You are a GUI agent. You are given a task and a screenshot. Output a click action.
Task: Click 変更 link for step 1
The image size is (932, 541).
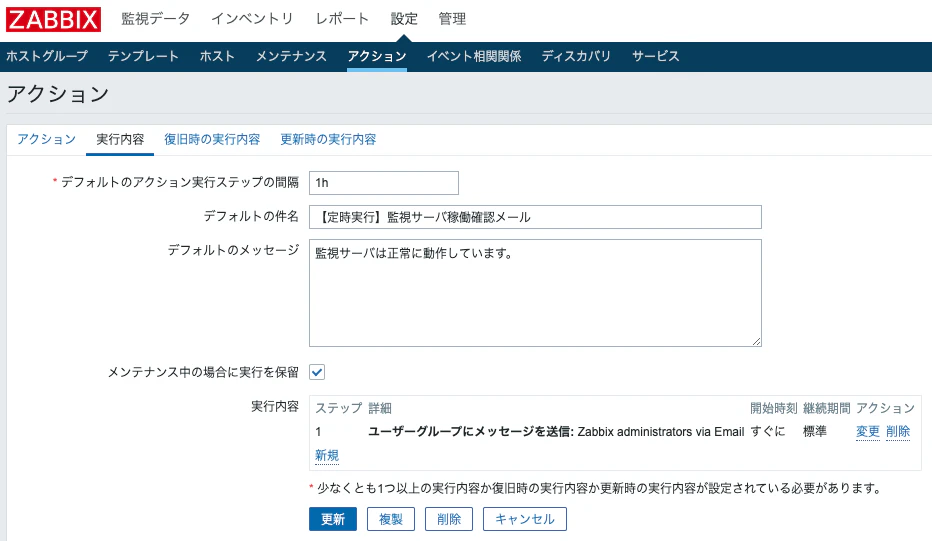(x=868, y=432)
